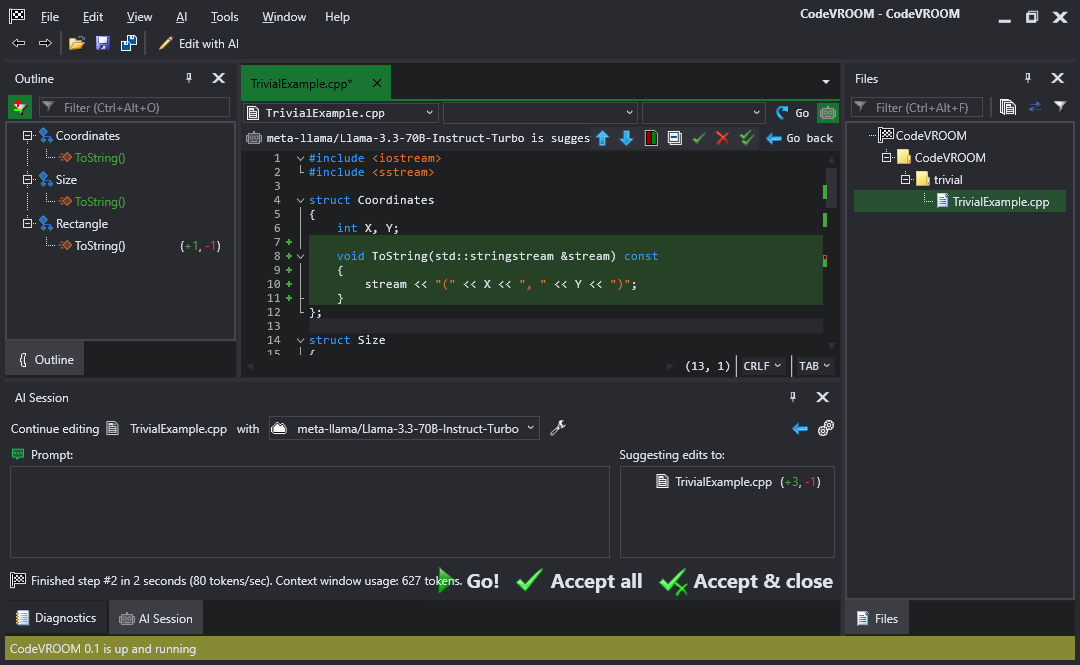Close the TrivialExample.cpp tab

[377, 83]
